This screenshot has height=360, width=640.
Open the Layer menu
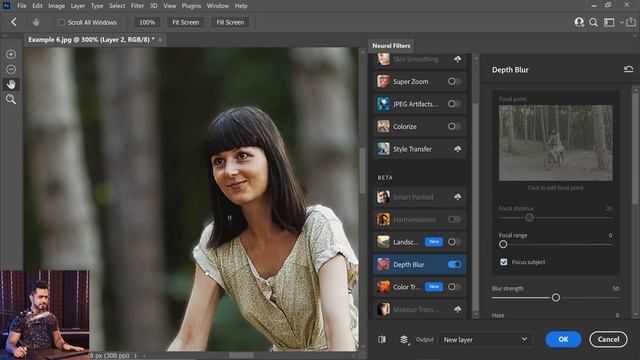(x=78, y=6)
